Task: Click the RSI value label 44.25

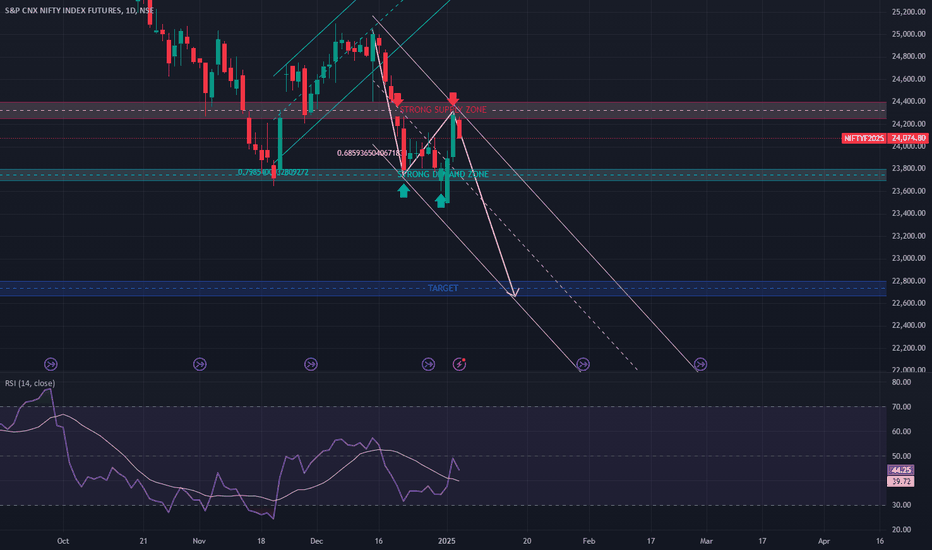Action: pyautogui.click(x=901, y=470)
